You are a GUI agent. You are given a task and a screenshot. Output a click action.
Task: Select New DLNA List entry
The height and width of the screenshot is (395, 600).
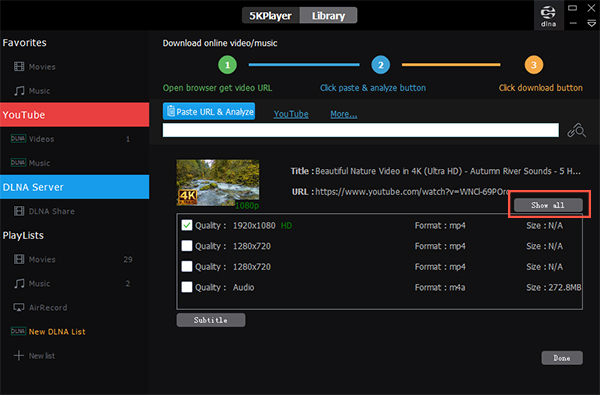tap(57, 331)
